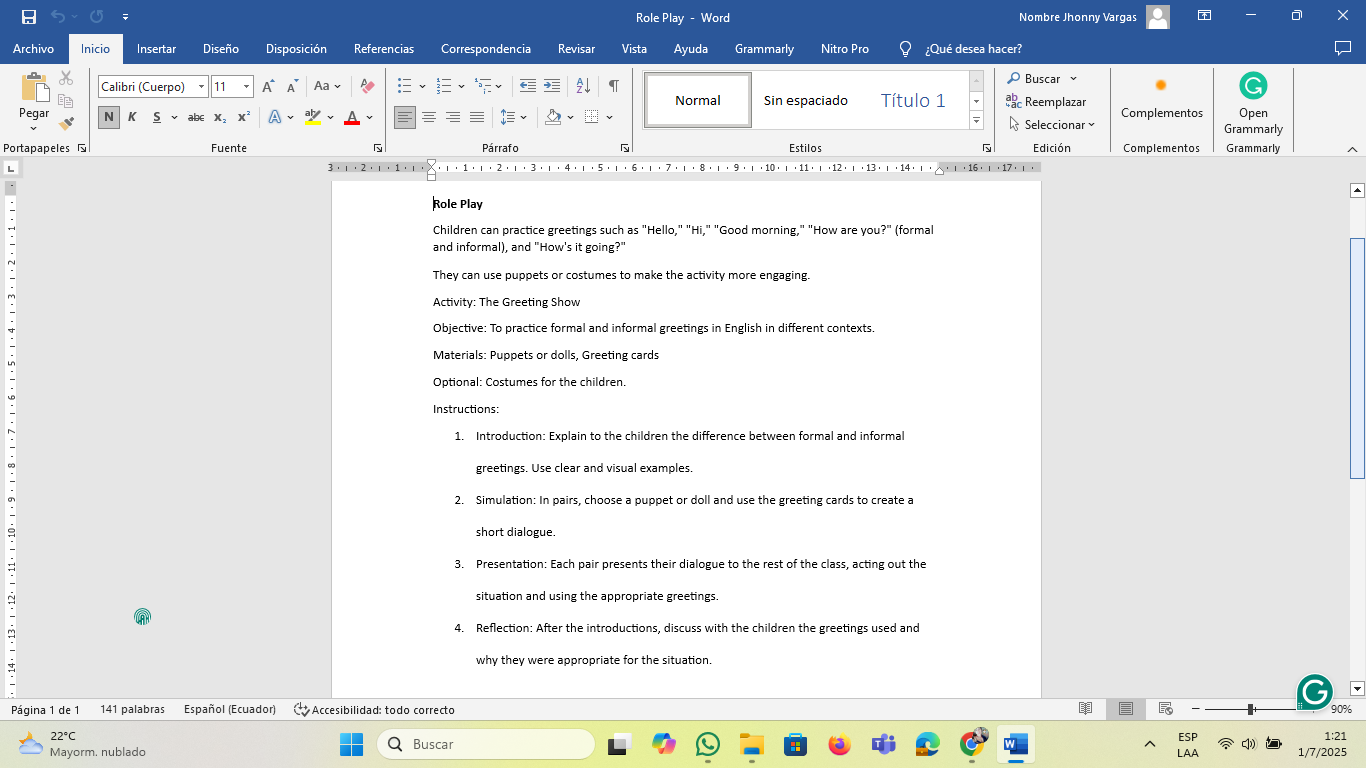Click the yellow text highlight color

click(x=313, y=118)
